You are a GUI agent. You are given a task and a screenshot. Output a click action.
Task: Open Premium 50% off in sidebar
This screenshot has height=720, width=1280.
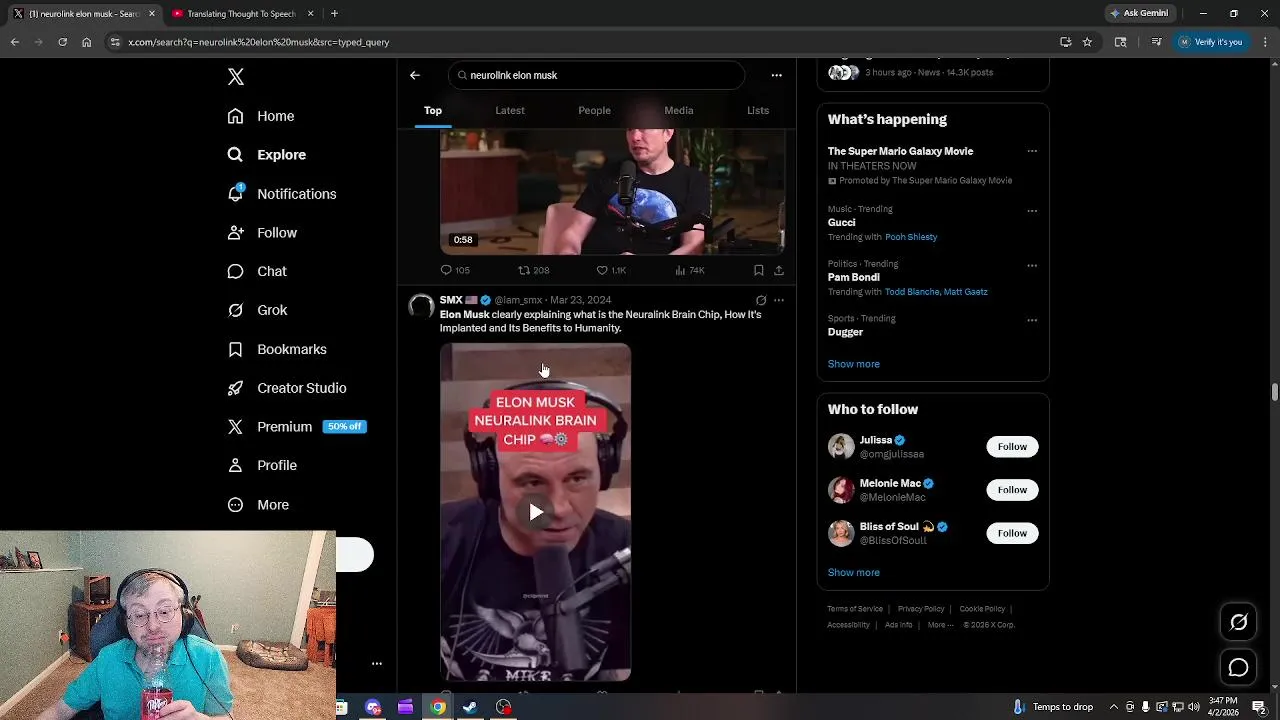pyautogui.click(x=297, y=427)
